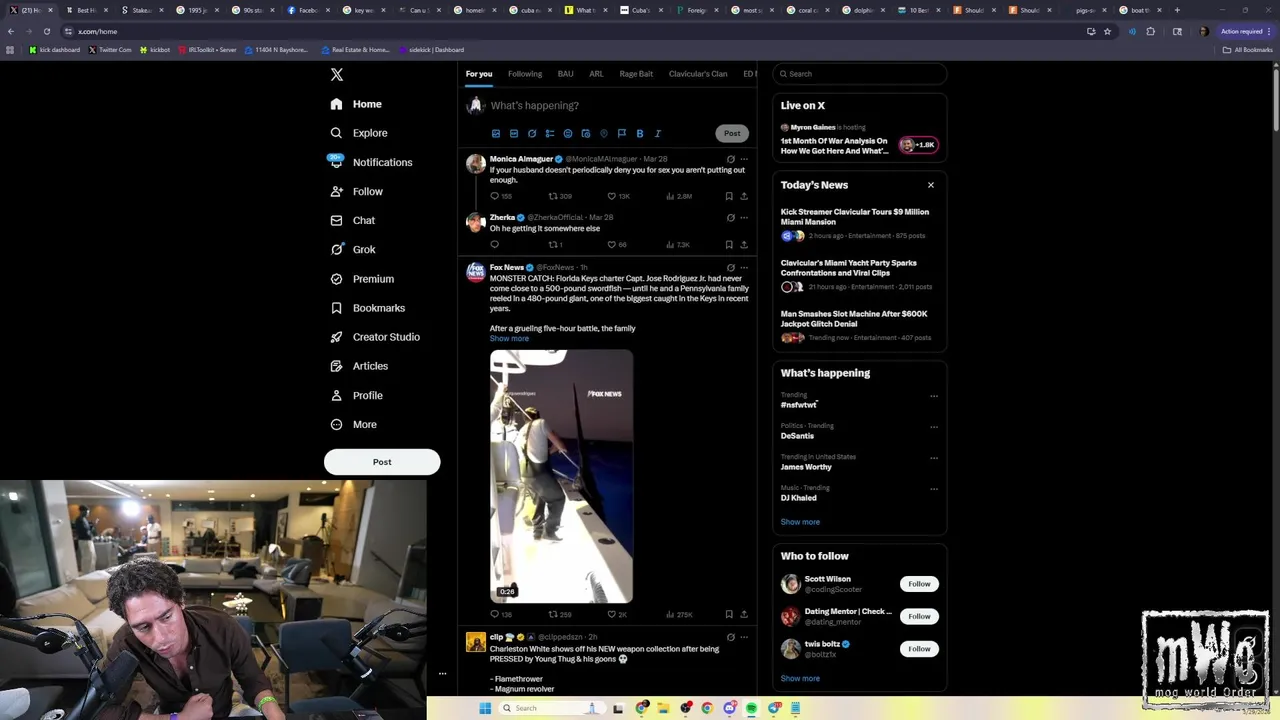The height and width of the screenshot is (720, 1280).
Task: Schedule the post with calendar icon
Action: pos(586,133)
